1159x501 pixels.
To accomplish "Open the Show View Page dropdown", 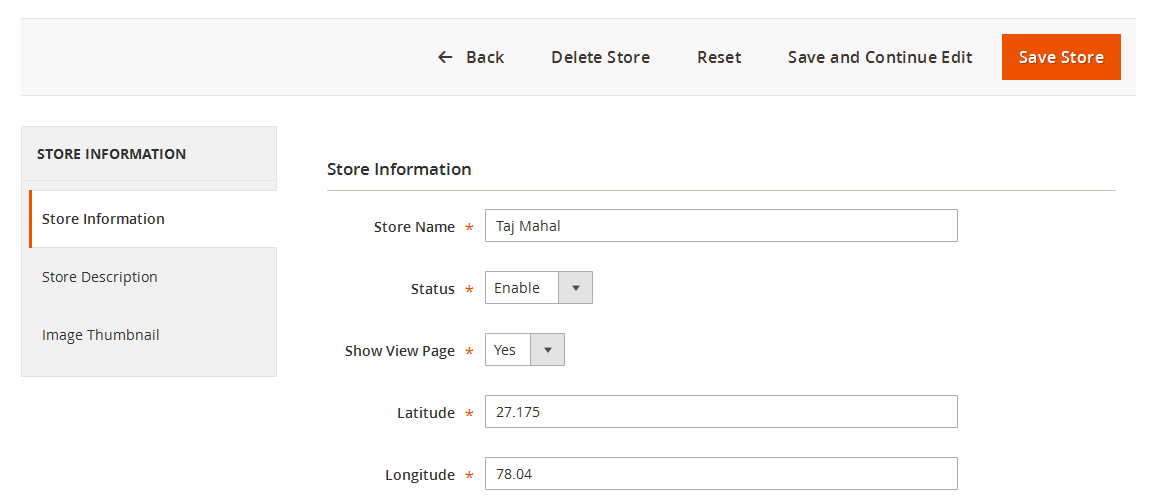I will 524,350.
